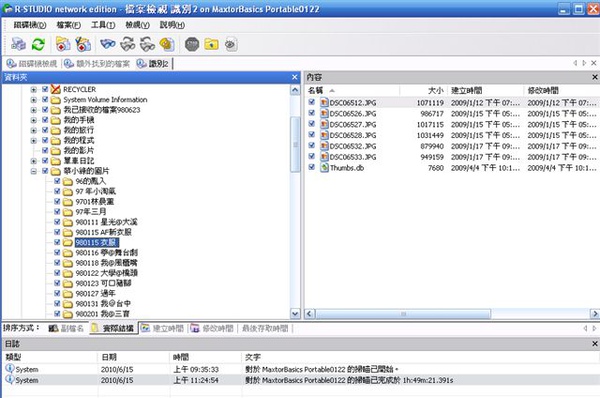Image resolution: width=600 pixels, height=398 pixels.
Task: Click the find next binoculars icon
Action: coord(128,44)
